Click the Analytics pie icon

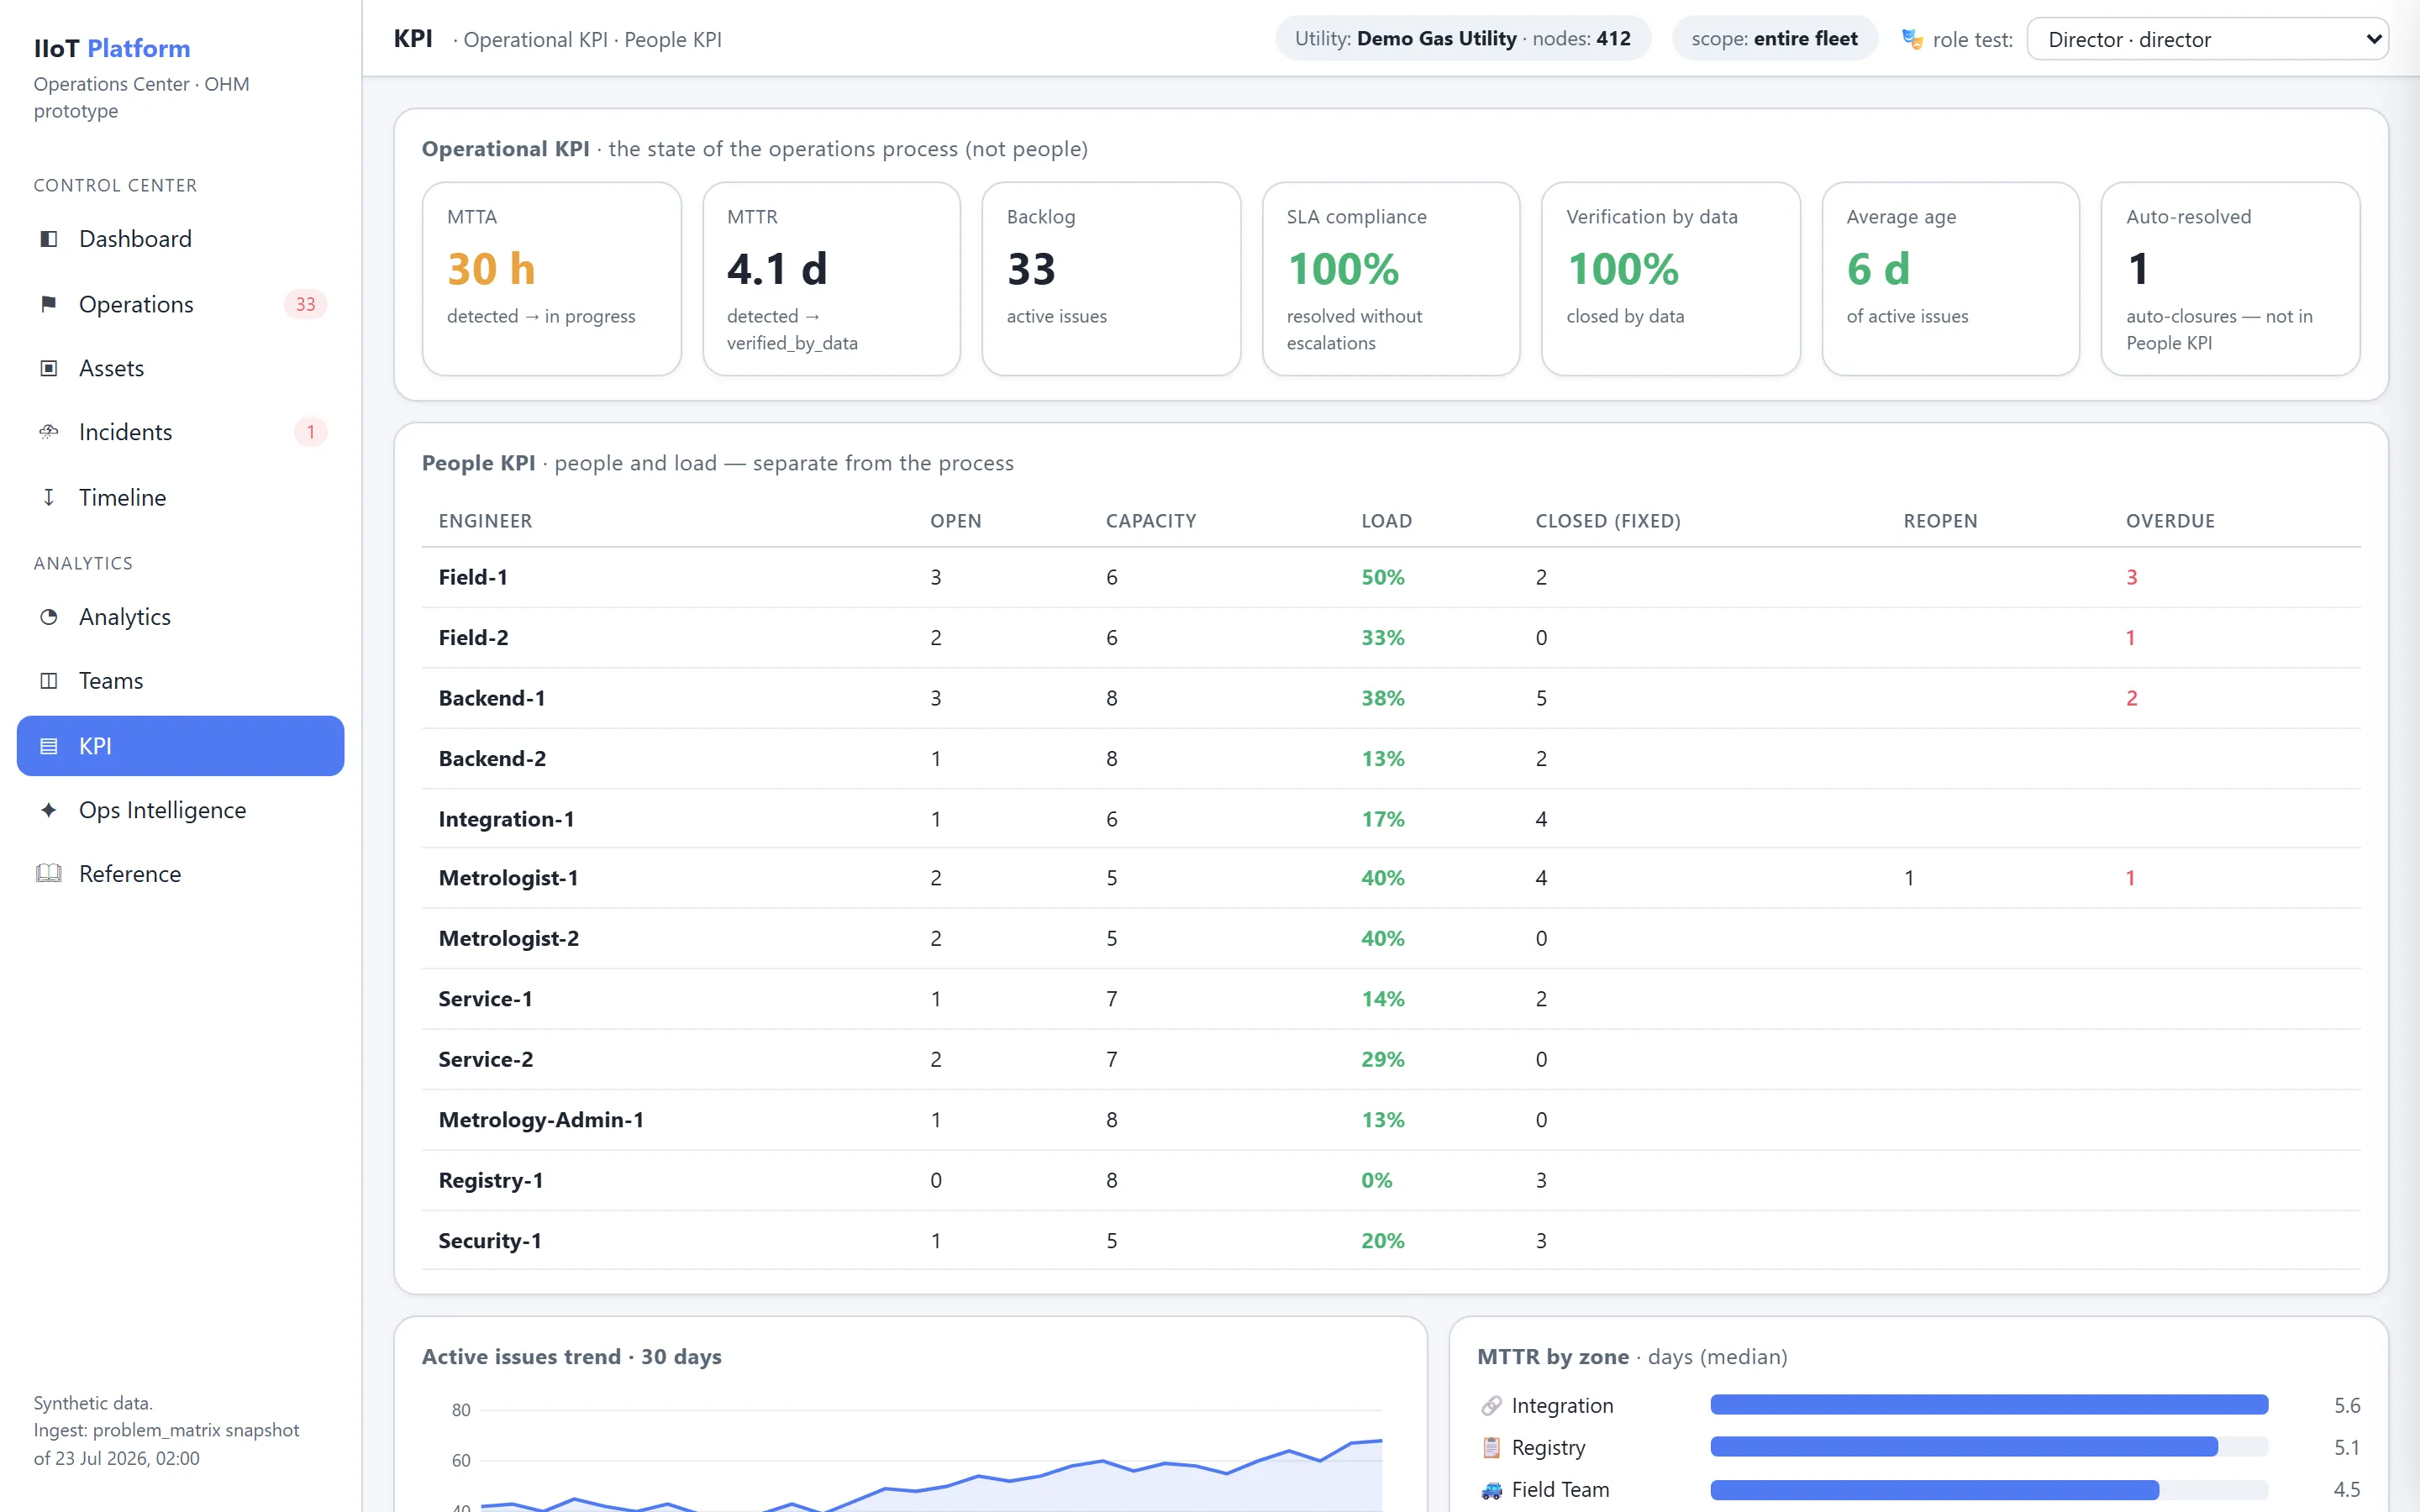click(48, 617)
